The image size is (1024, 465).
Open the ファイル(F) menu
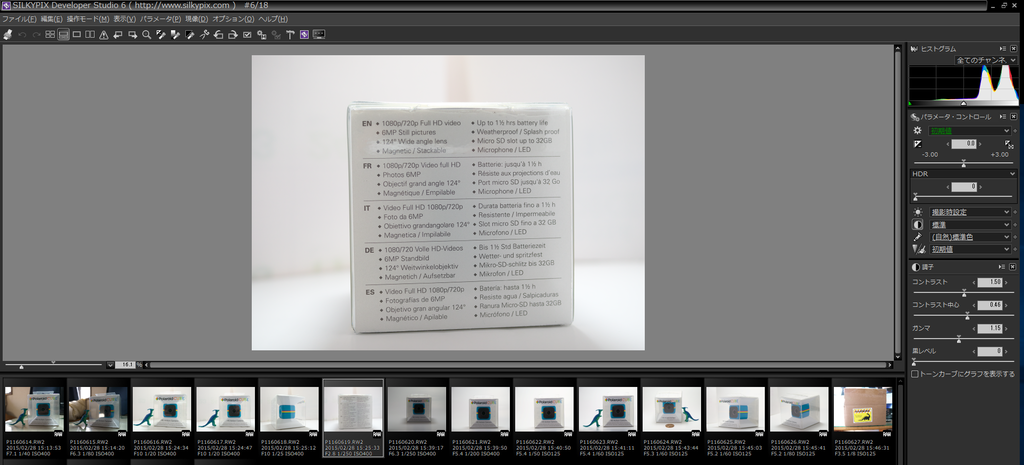pos(19,19)
